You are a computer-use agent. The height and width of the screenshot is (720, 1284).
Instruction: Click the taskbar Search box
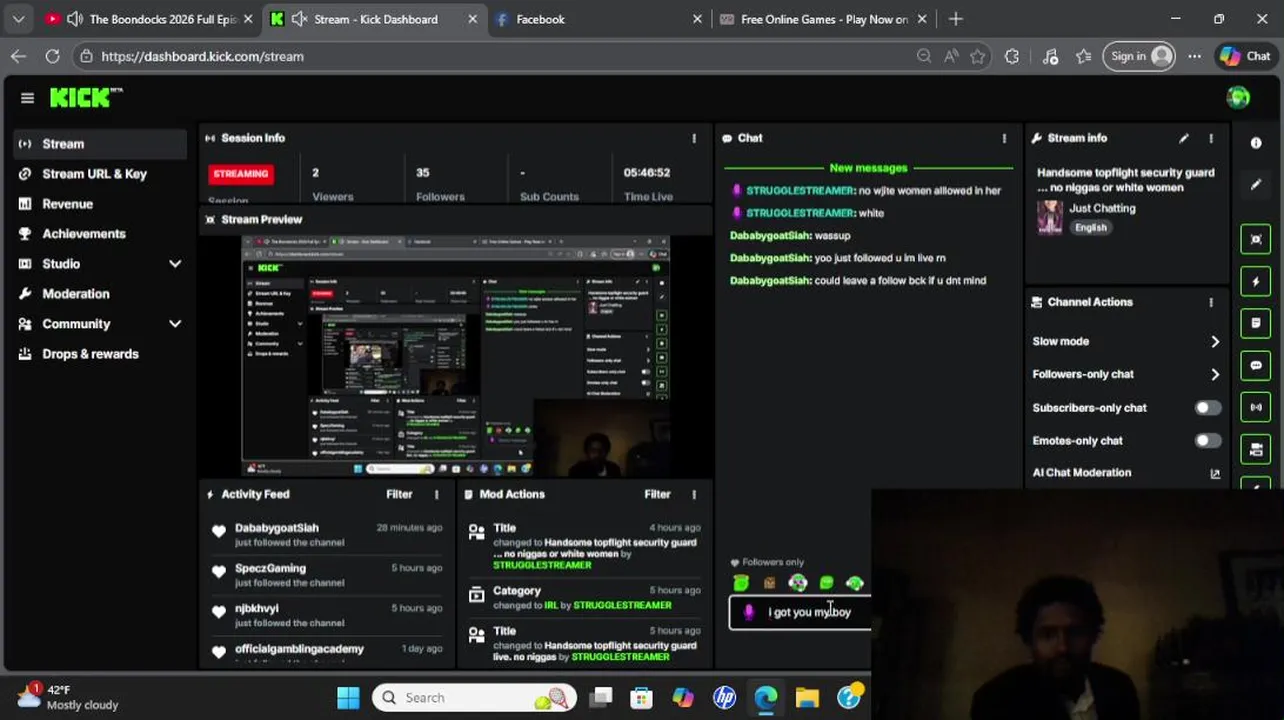pyautogui.click(x=475, y=698)
